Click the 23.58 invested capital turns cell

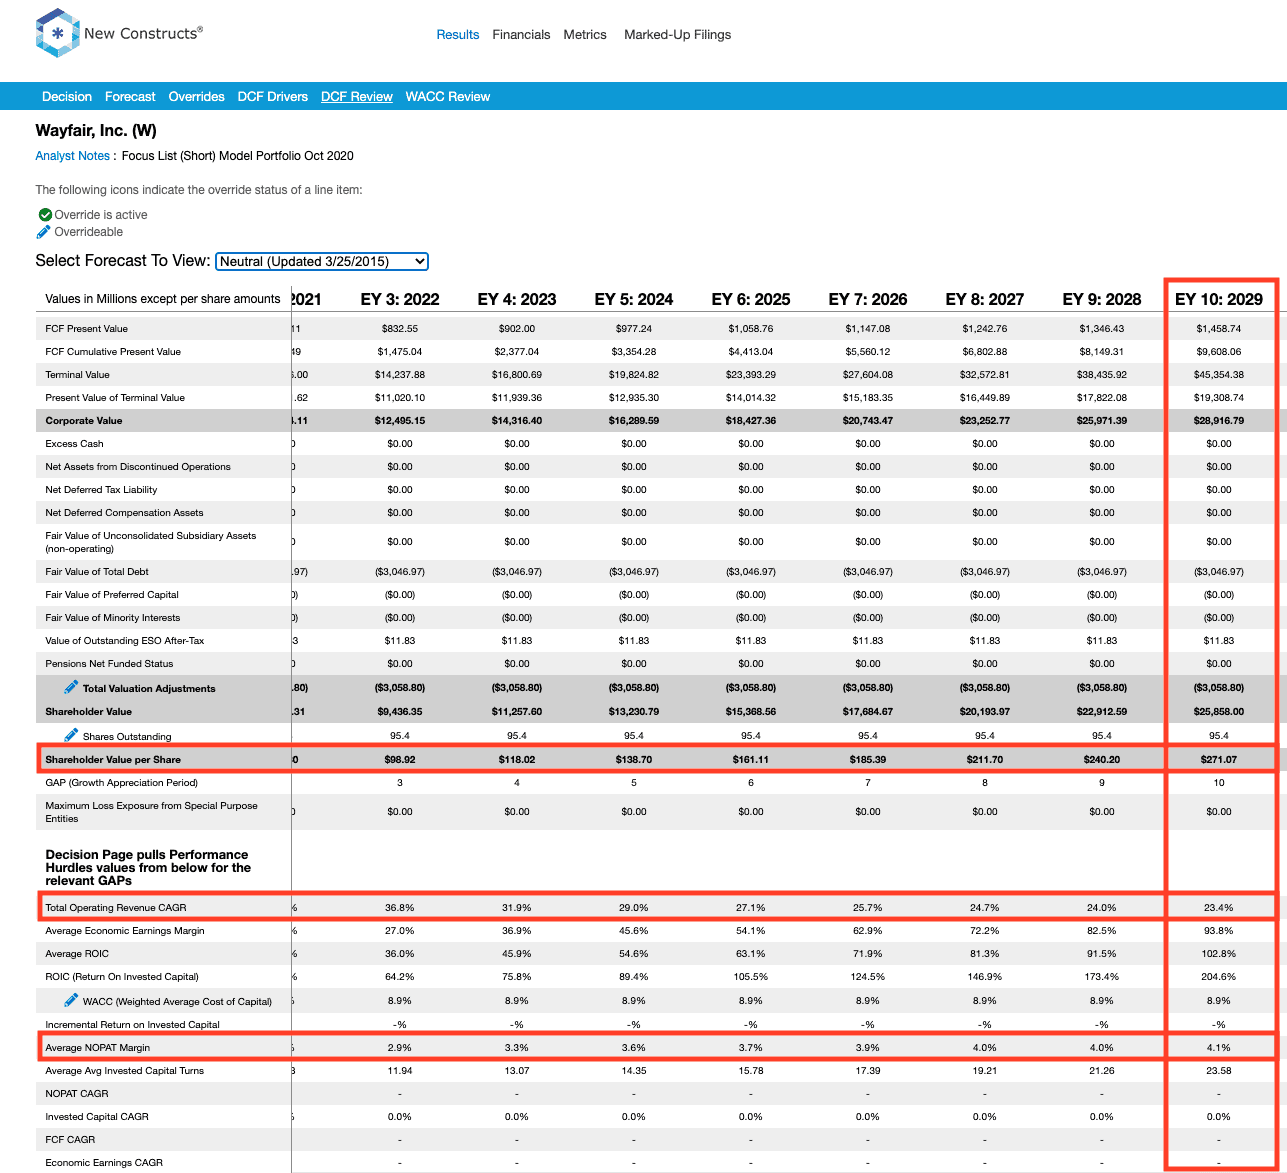tap(1218, 1071)
